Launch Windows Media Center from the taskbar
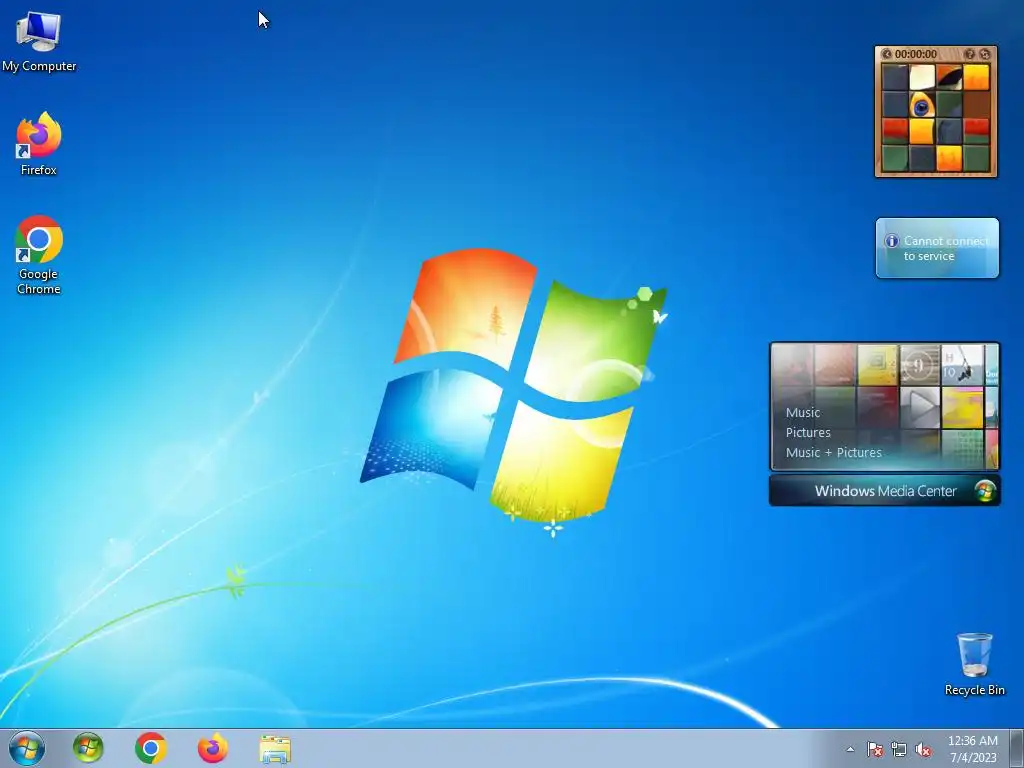The width and height of the screenshot is (1024, 768). [x=88, y=748]
